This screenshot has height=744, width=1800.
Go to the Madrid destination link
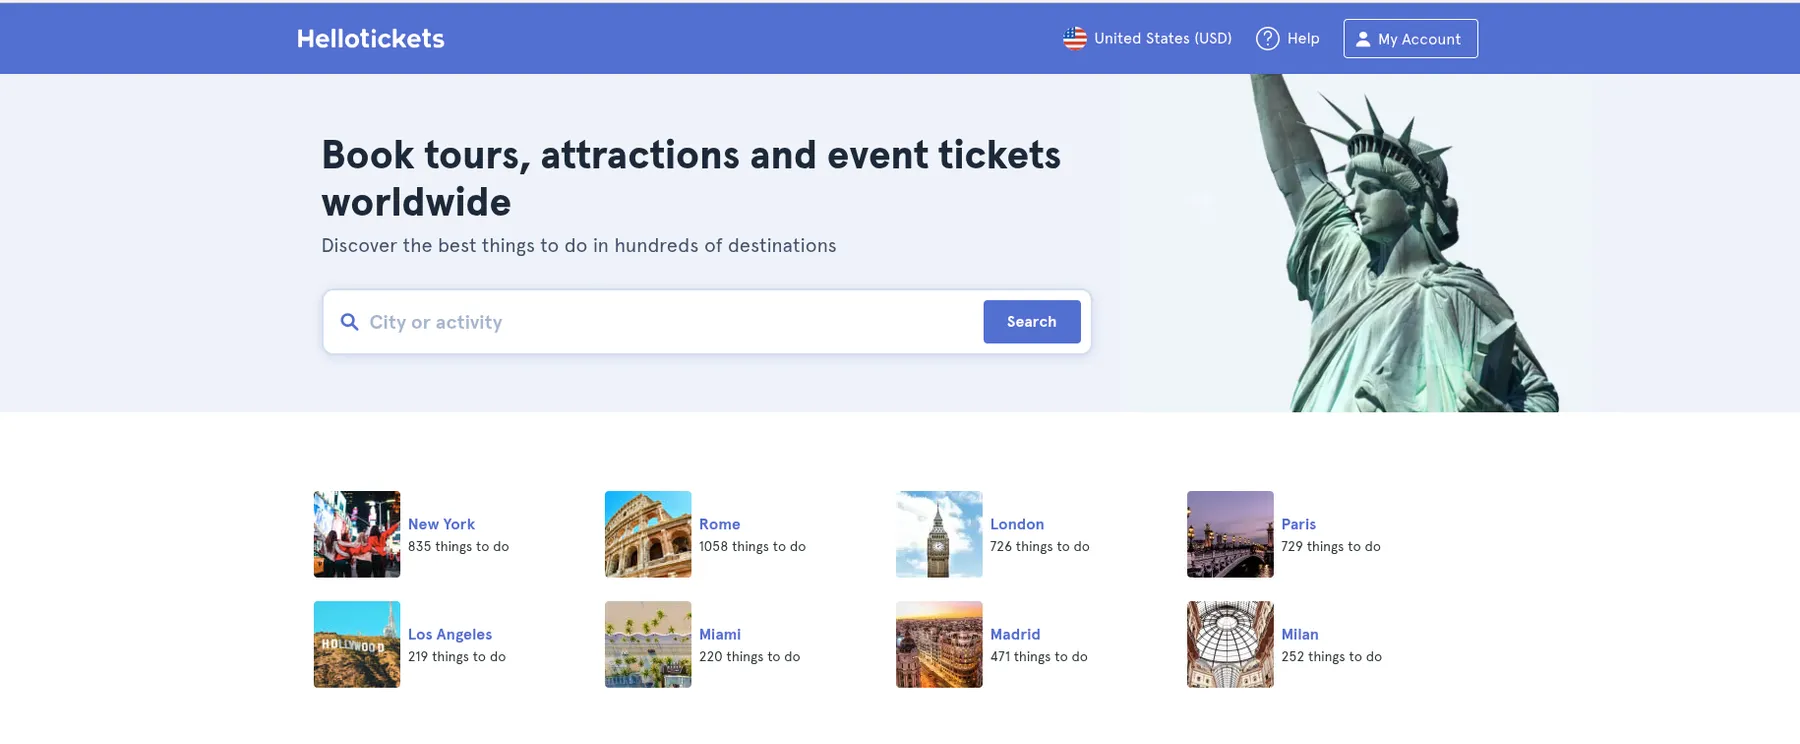[x=1015, y=634]
